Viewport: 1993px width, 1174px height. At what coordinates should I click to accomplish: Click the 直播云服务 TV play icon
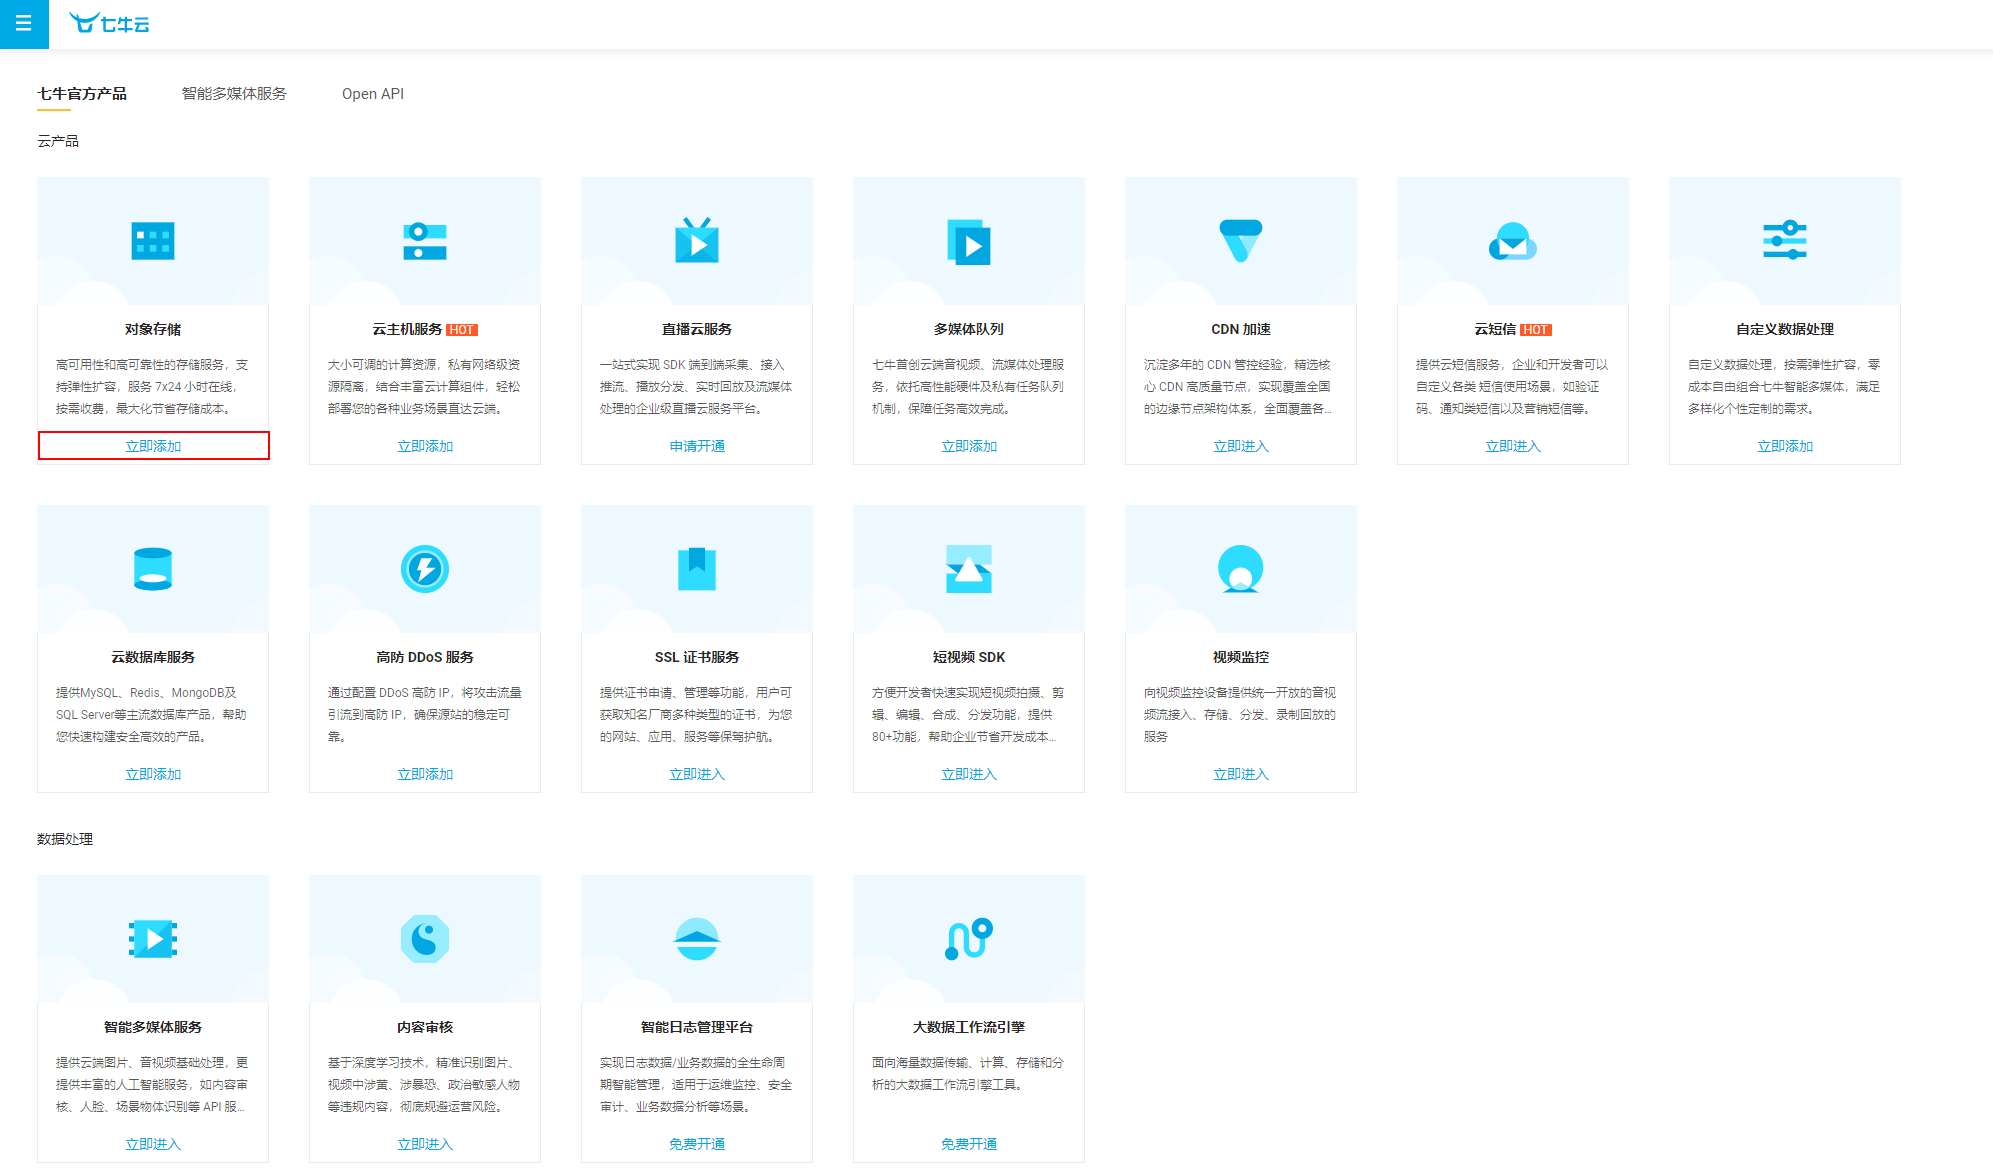[697, 241]
